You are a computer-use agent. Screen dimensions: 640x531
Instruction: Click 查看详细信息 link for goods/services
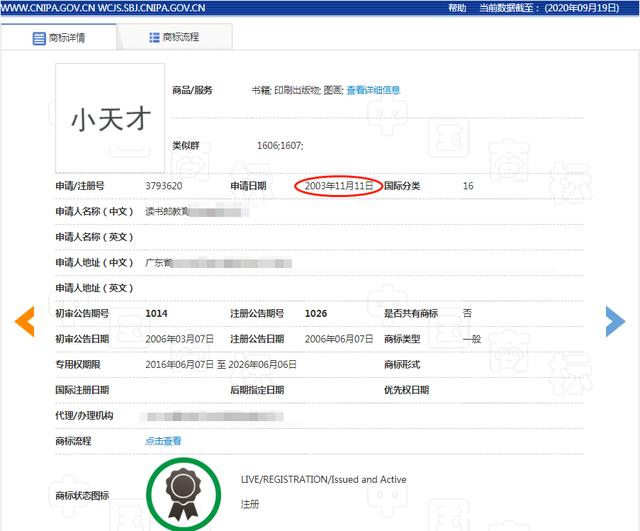point(373,90)
